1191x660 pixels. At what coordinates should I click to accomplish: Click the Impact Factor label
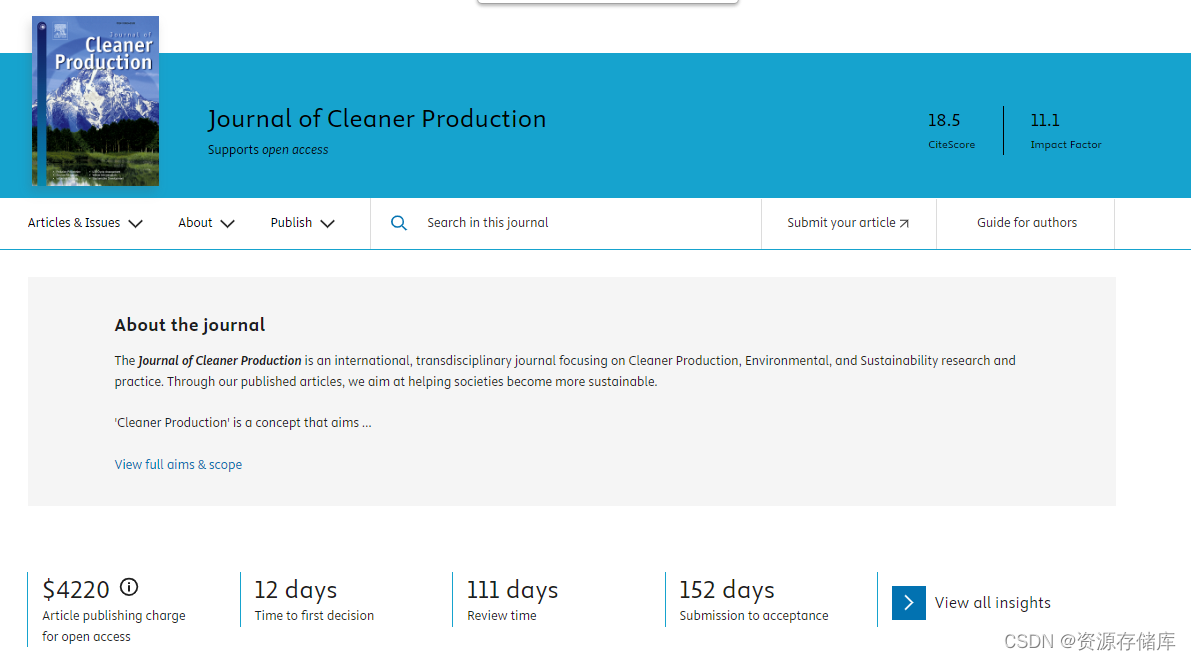1066,144
